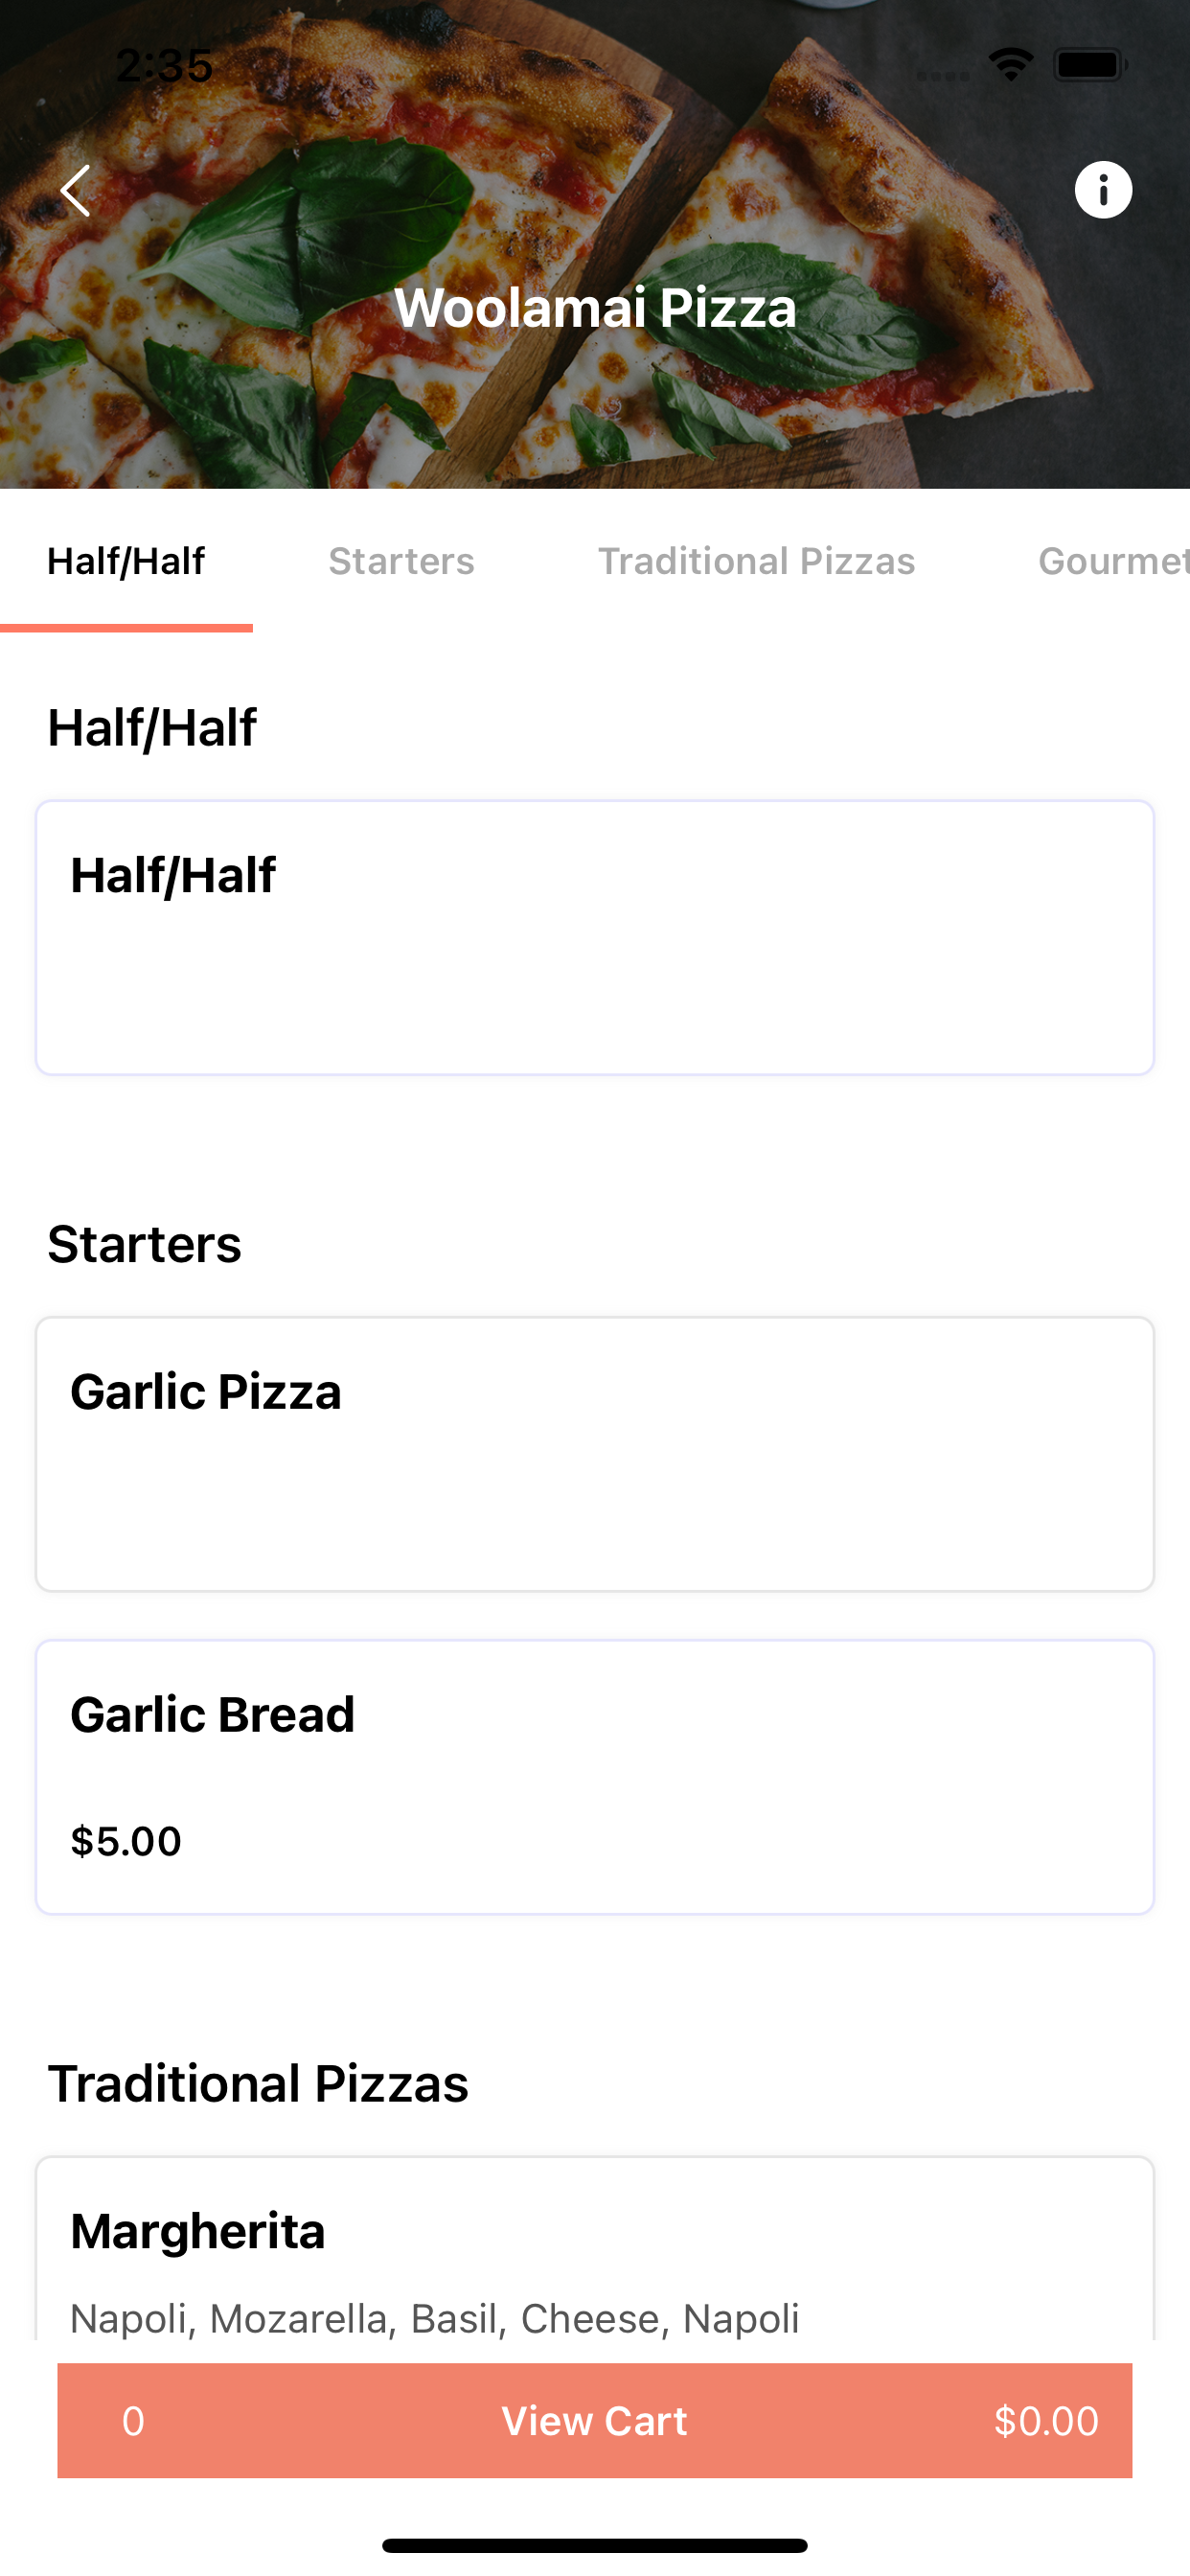Tap the Garlic Bread $5.00 price
Viewport: 1190px width, 2576px height.
point(126,1841)
